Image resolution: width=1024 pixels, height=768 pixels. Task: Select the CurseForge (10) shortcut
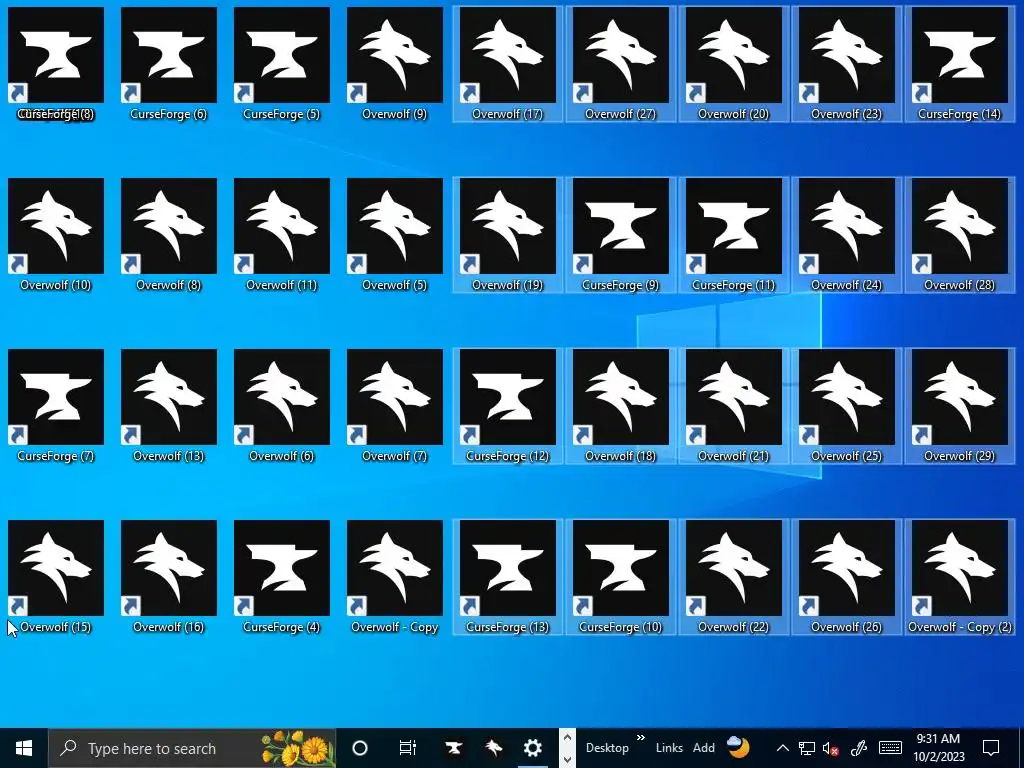pyautogui.click(x=620, y=577)
